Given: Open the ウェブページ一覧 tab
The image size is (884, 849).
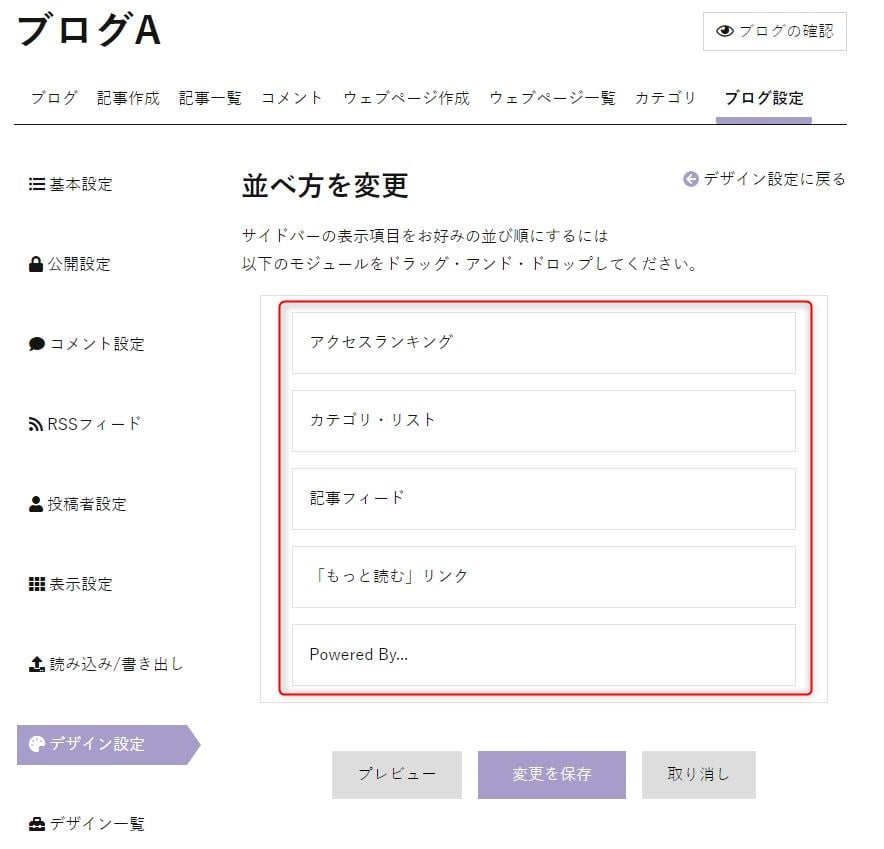Looking at the screenshot, I should coord(552,98).
